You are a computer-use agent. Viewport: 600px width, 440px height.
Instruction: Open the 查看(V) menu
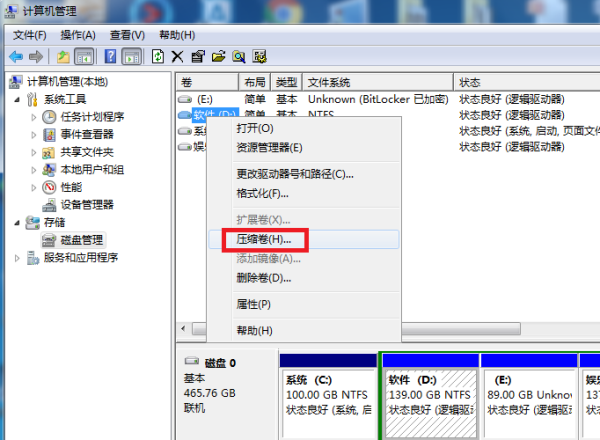[127, 35]
